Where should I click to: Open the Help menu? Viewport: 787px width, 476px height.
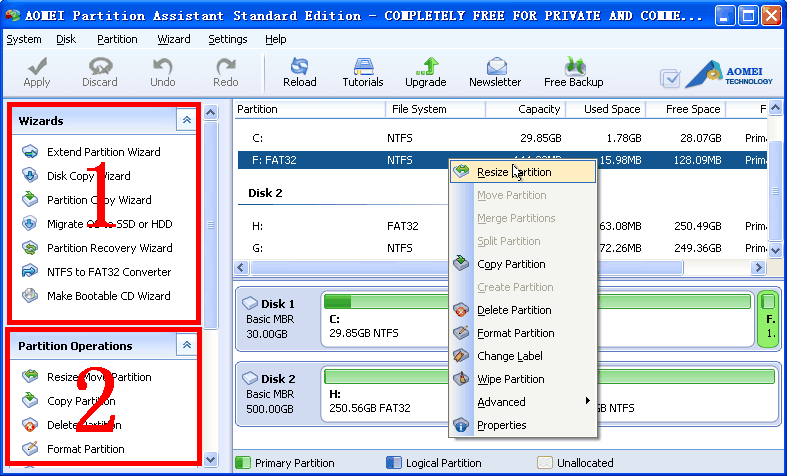pyautogui.click(x=276, y=39)
